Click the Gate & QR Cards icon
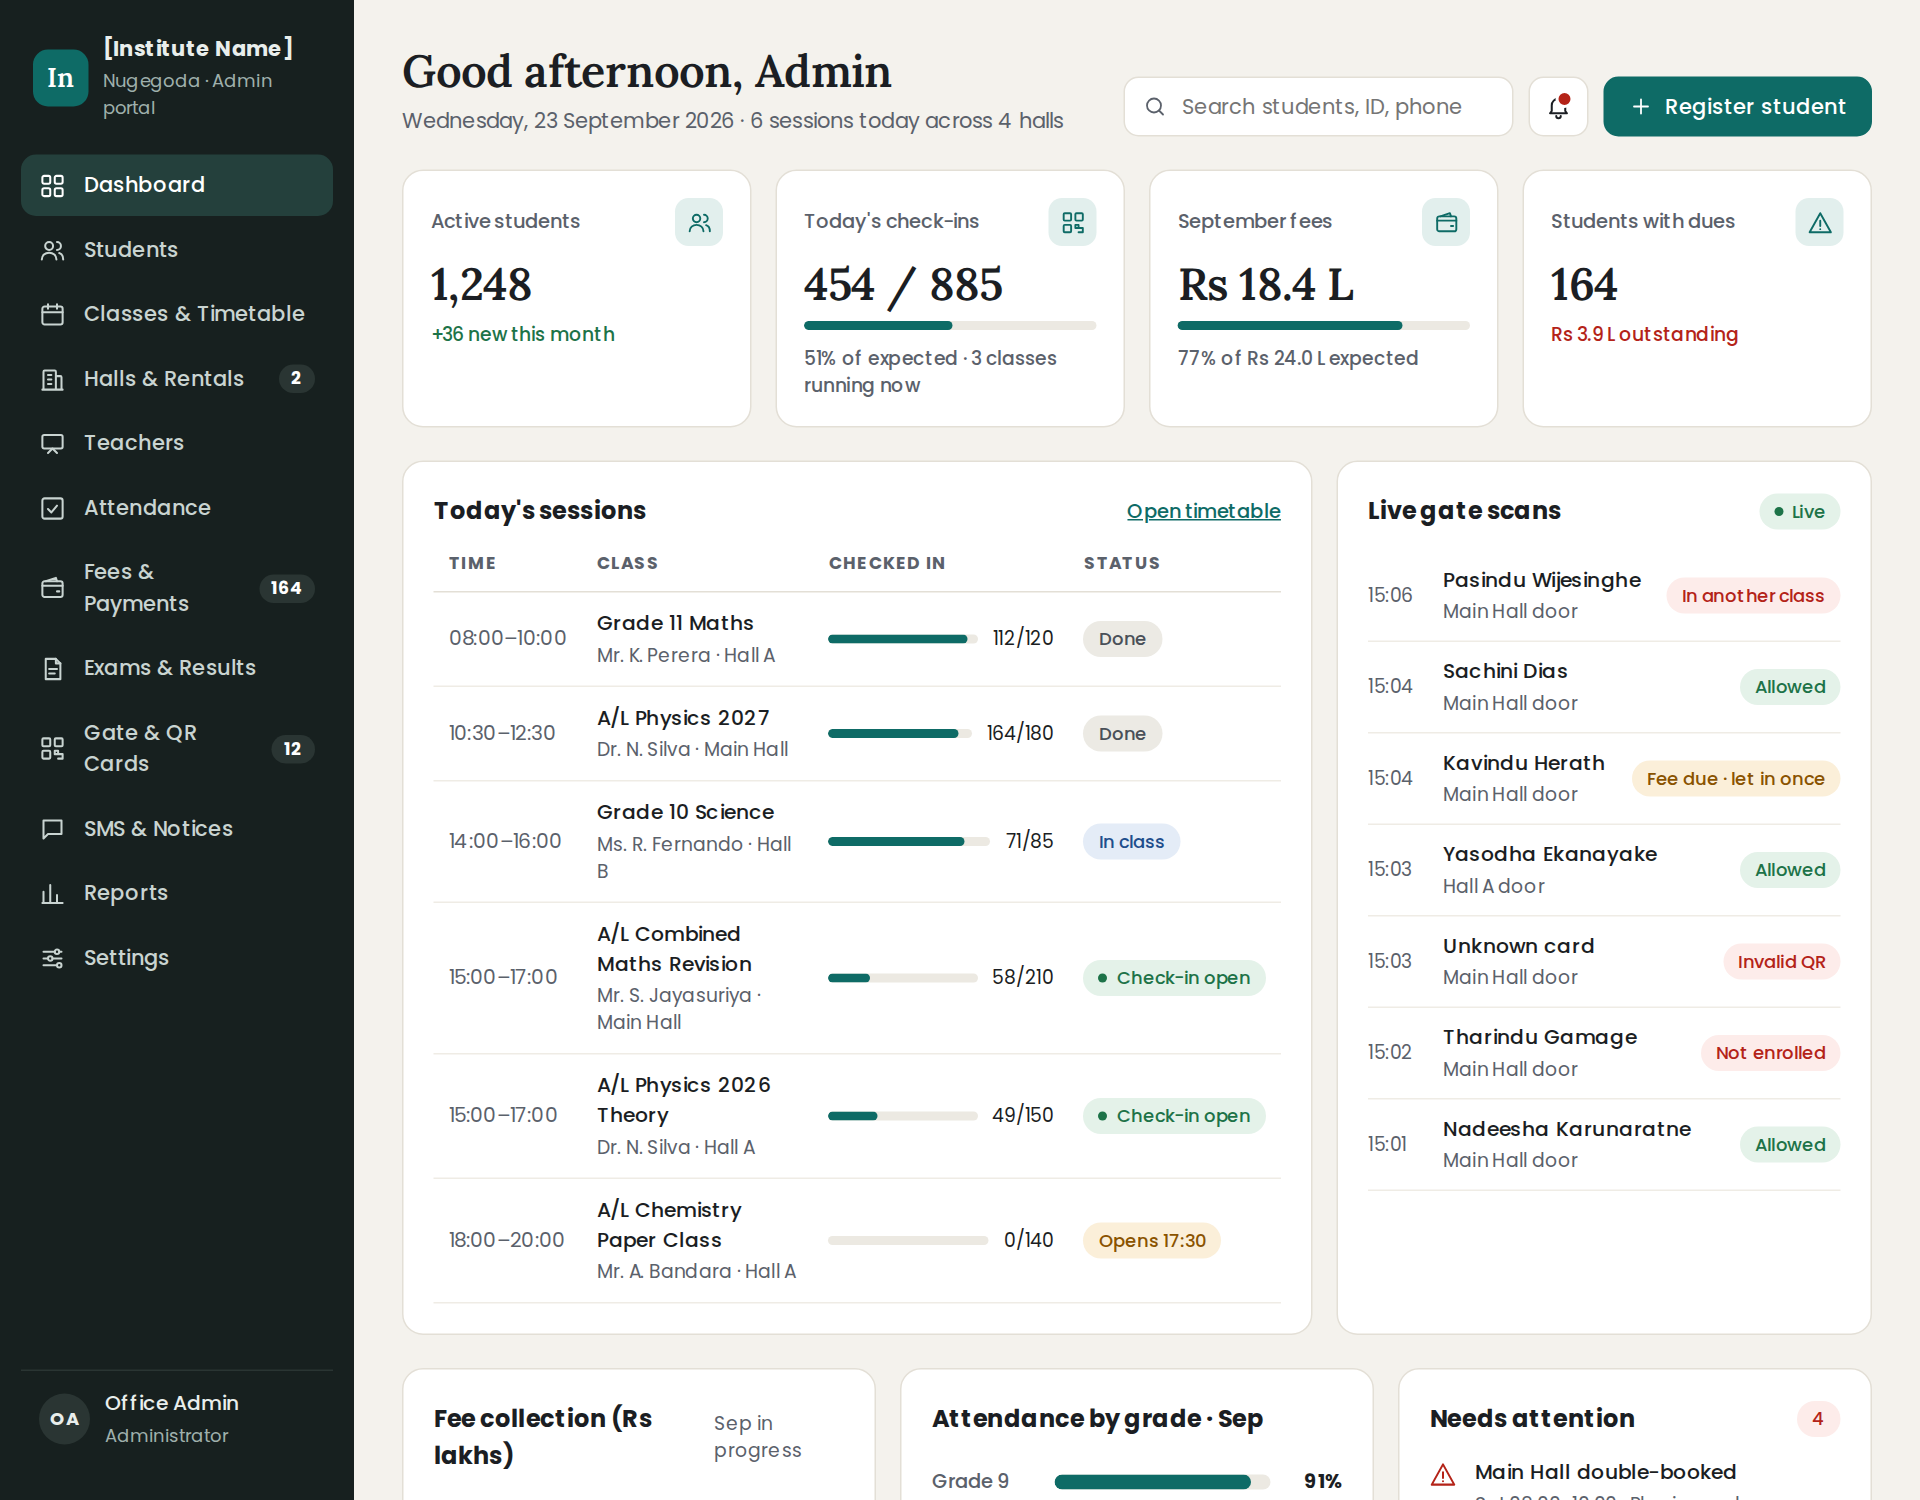The height and width of the screenshot is (1500, 1920). [x=52, y=748]
